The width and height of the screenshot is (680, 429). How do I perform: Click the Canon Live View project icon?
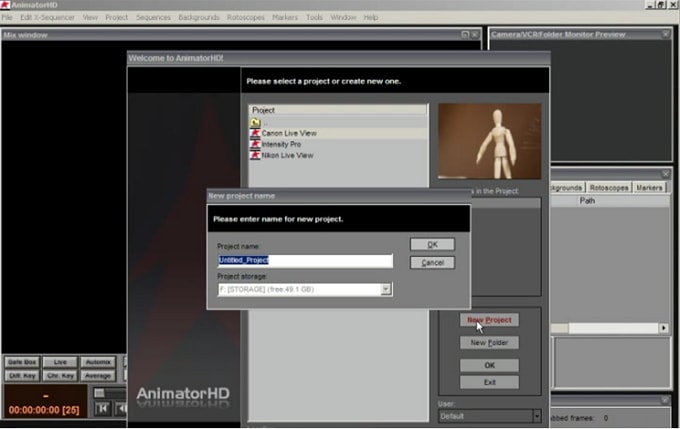(x=255, y=133)
